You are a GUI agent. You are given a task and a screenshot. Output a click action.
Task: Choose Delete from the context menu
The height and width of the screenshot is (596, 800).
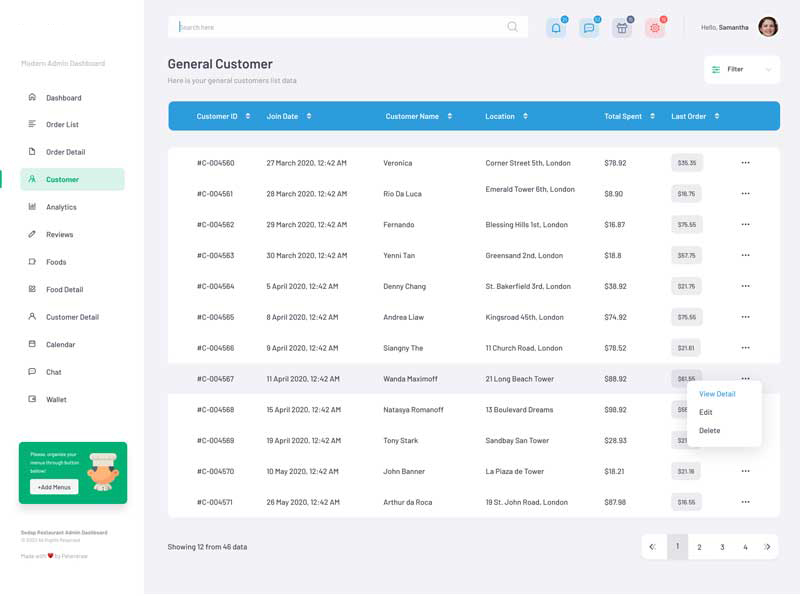point(709,430)
